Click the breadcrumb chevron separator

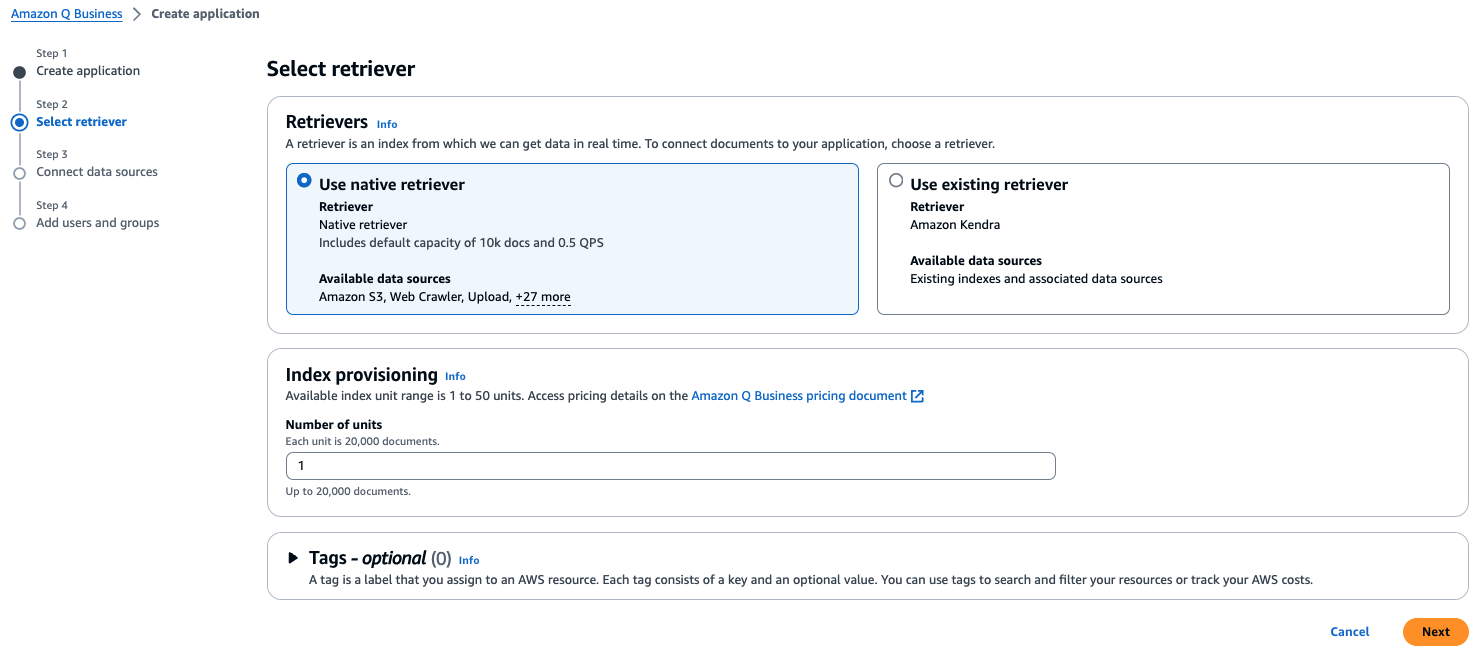coord(137,14)
